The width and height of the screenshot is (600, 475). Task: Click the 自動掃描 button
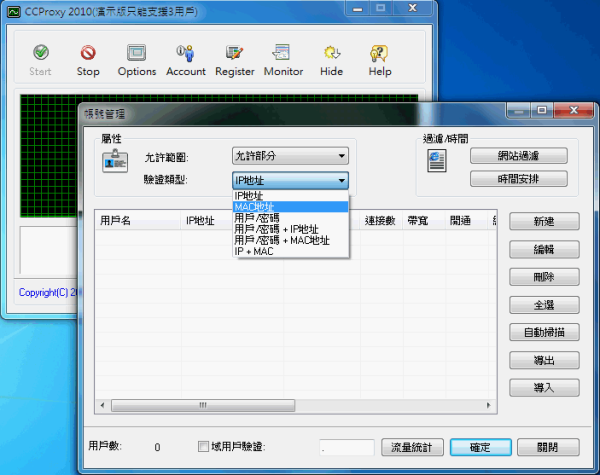click(x=544, y=332)
